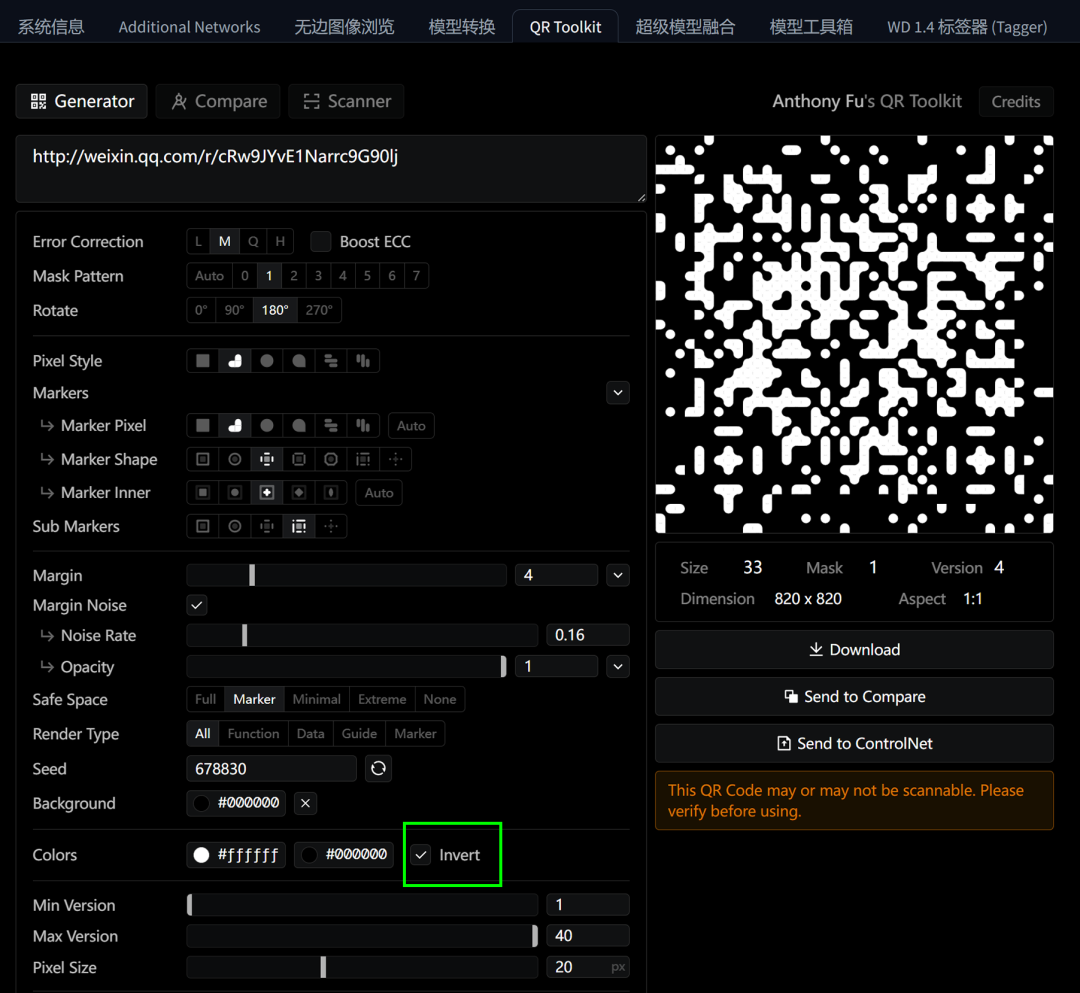Select the square Pixel Style icon

coord(202,360)
